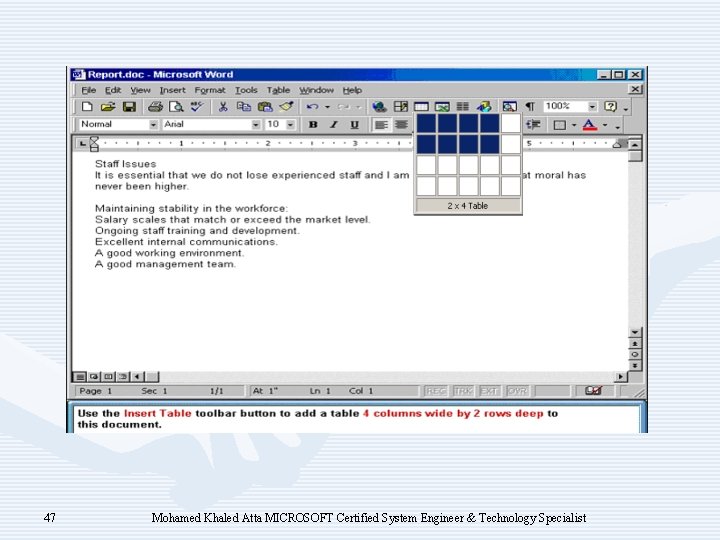Image resolution: width=720 pixels, height=540 pixels.
Task: Open the File menu
Action: (x=89, y=90)
